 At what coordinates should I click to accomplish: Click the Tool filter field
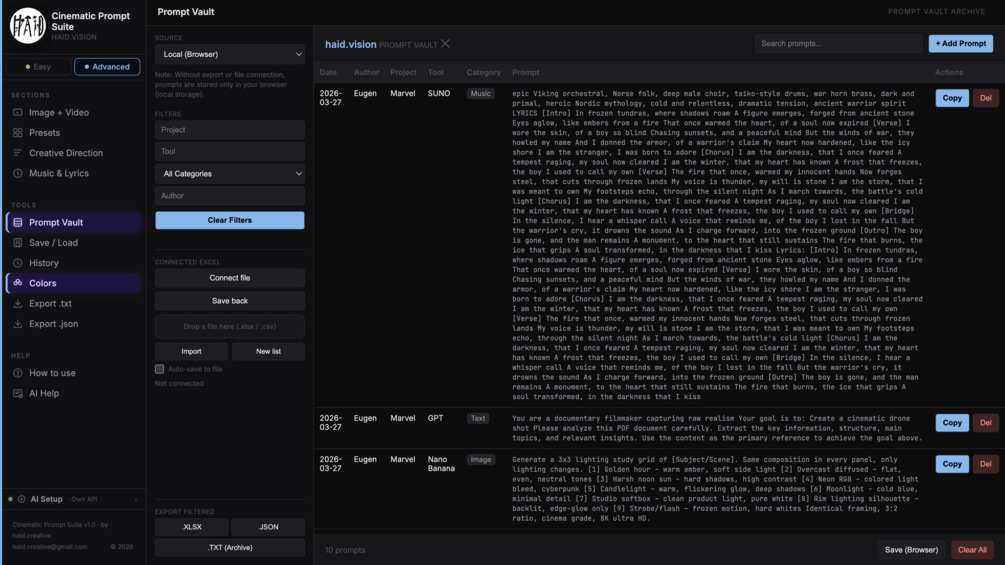coord(229,152)
